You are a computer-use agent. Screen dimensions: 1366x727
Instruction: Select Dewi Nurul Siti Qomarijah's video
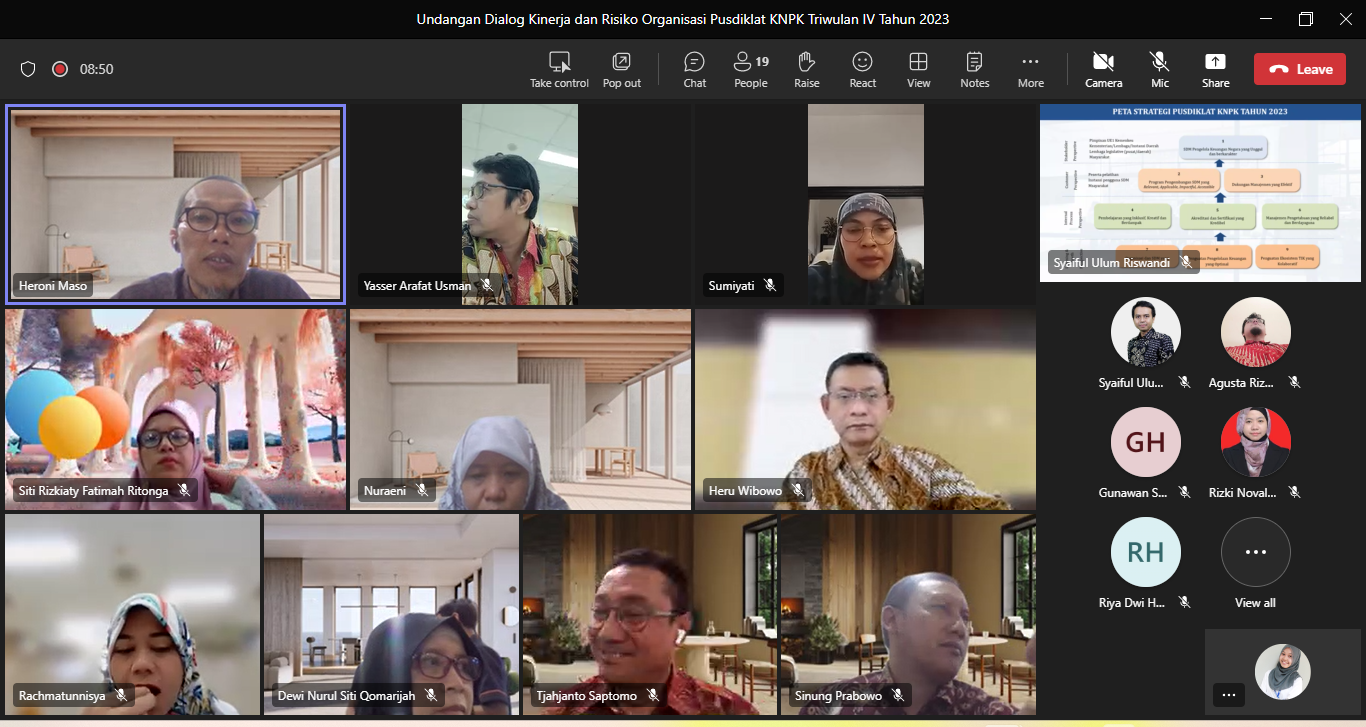(391, 614)
